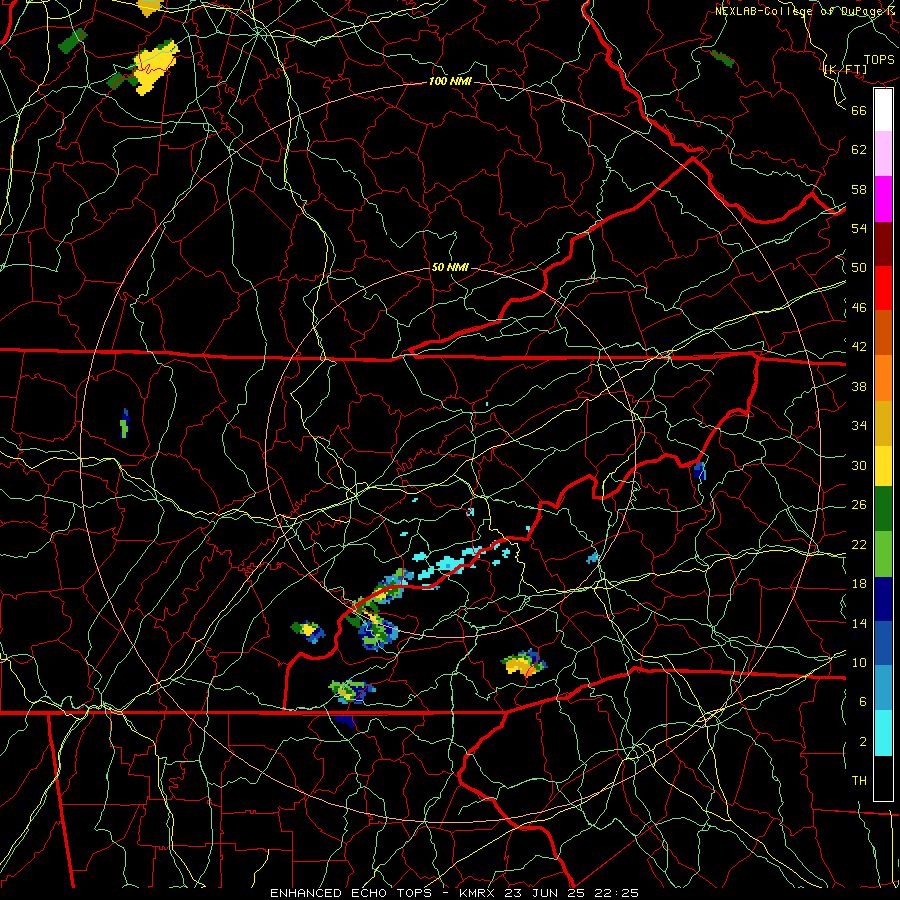Image resolution: width=900 pixels, height=900 pixels.
Task: Click the '100 NMI' range ring label
Action: [x=450, y=82]
